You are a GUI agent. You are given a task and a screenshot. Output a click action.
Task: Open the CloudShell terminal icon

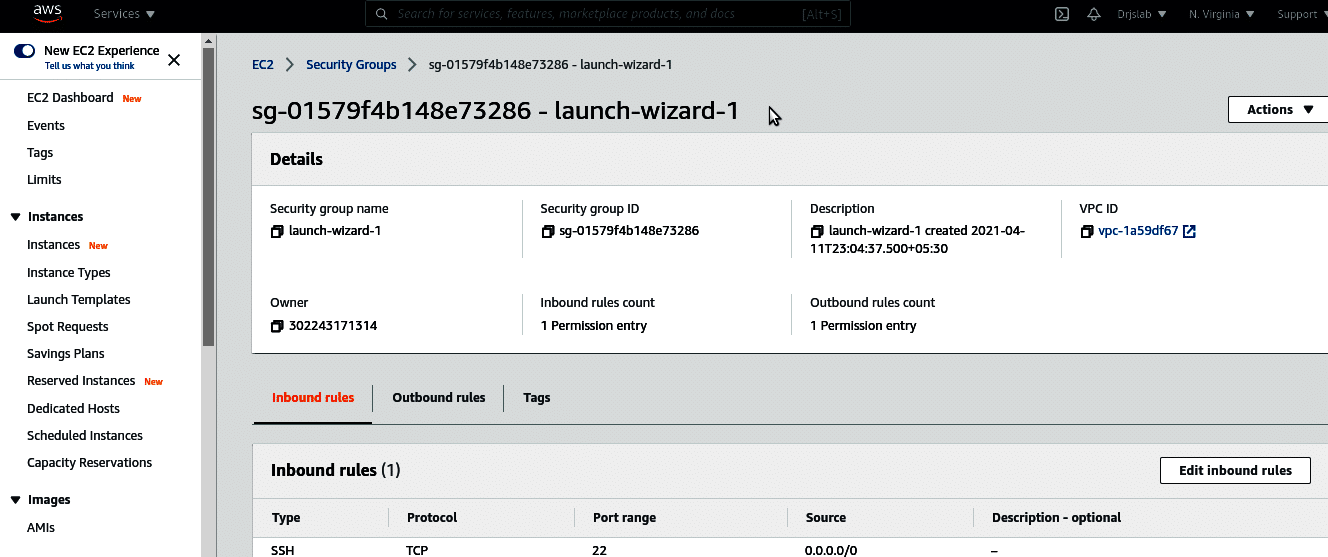coord(1062,14)
